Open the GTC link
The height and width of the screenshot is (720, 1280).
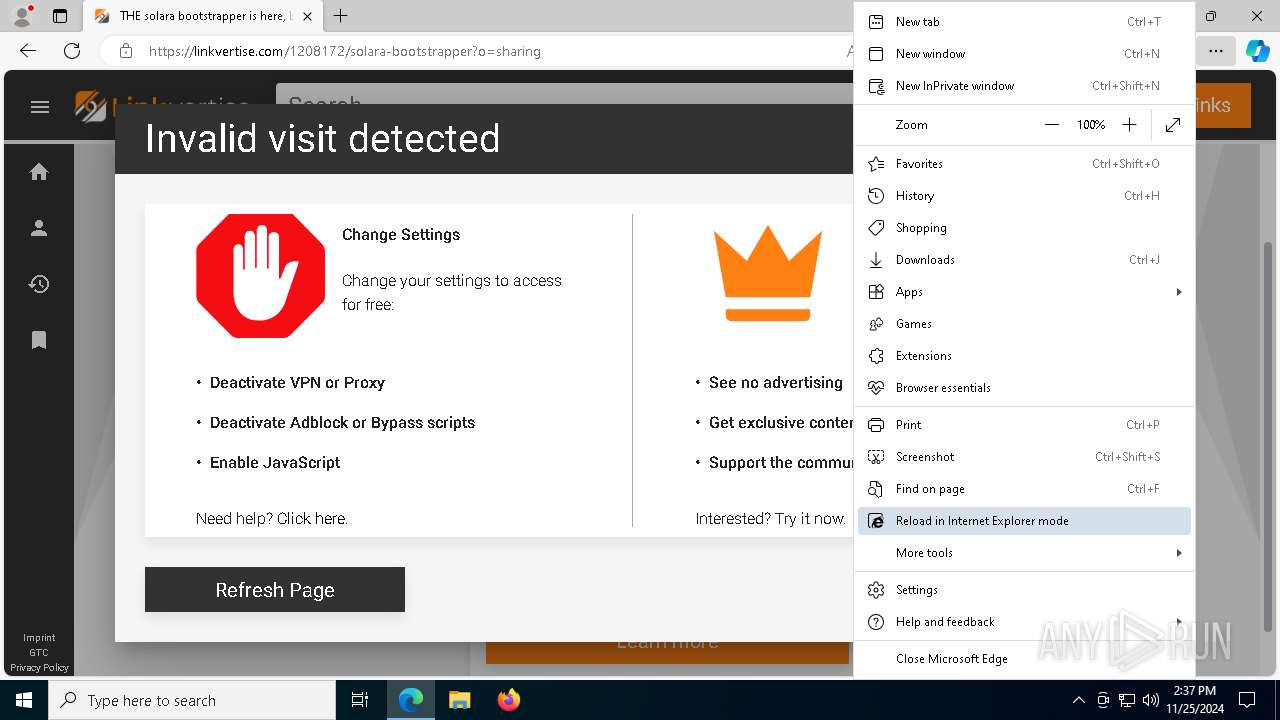39,653
